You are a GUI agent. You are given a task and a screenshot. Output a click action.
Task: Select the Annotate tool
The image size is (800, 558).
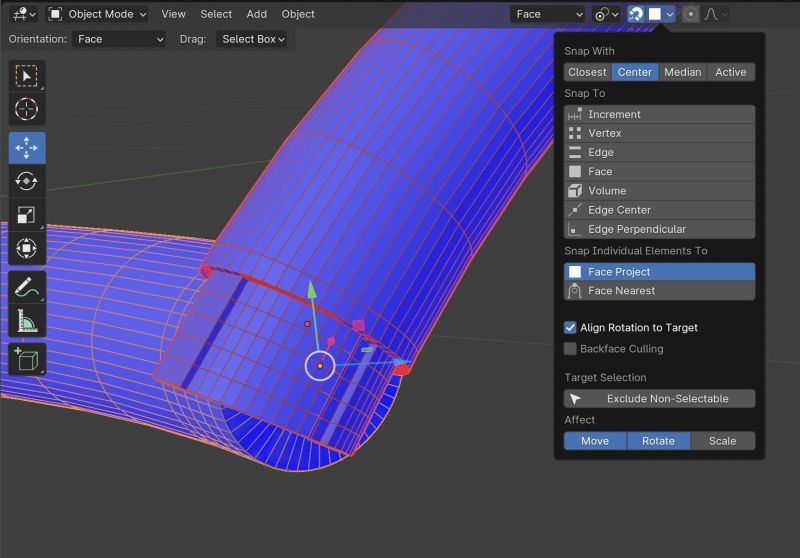point(27,287)
